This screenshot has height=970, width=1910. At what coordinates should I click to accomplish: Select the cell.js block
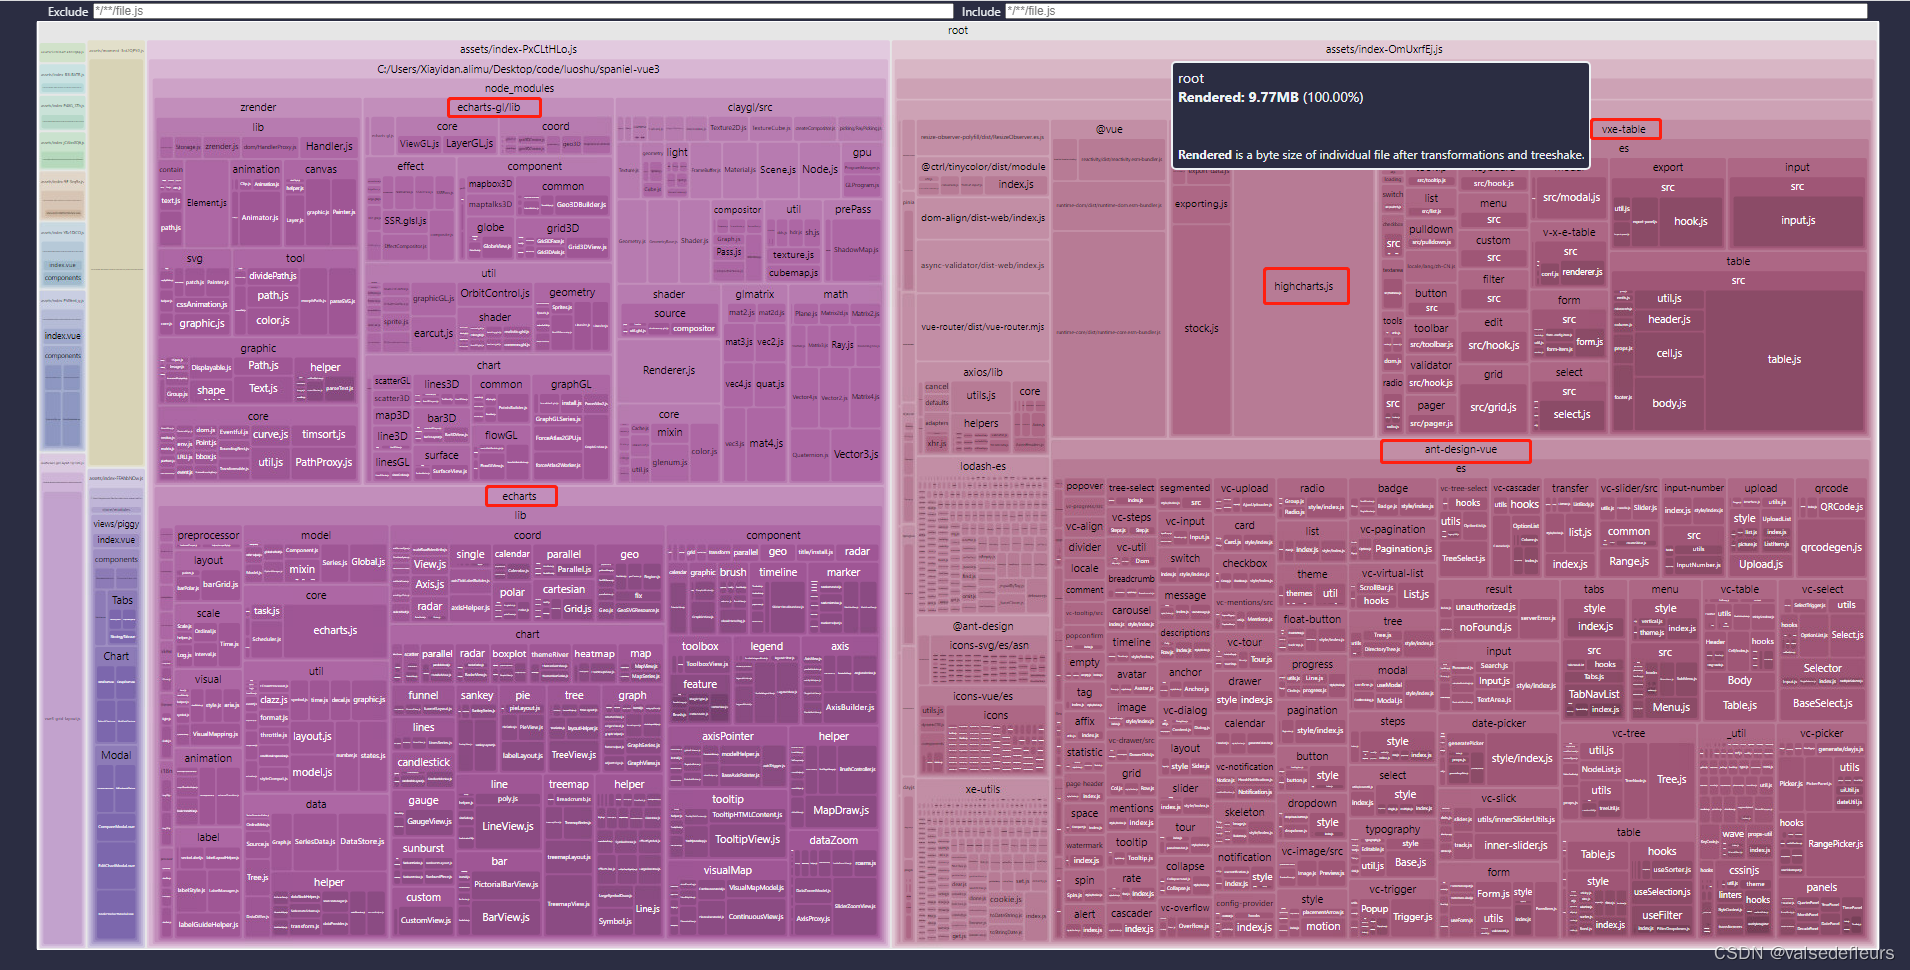pyautogui.click(x=1669, y=353)
